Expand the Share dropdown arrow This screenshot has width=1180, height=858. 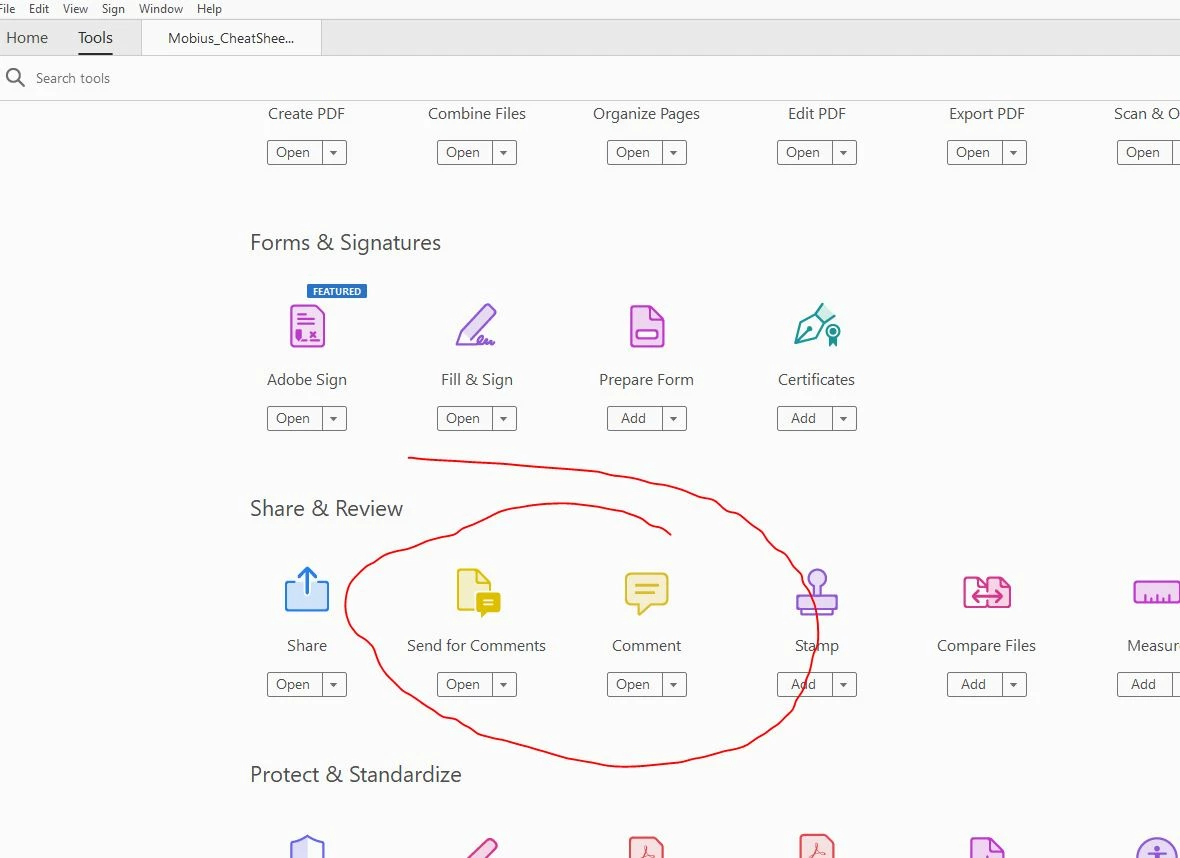click(x=334, y=684)
